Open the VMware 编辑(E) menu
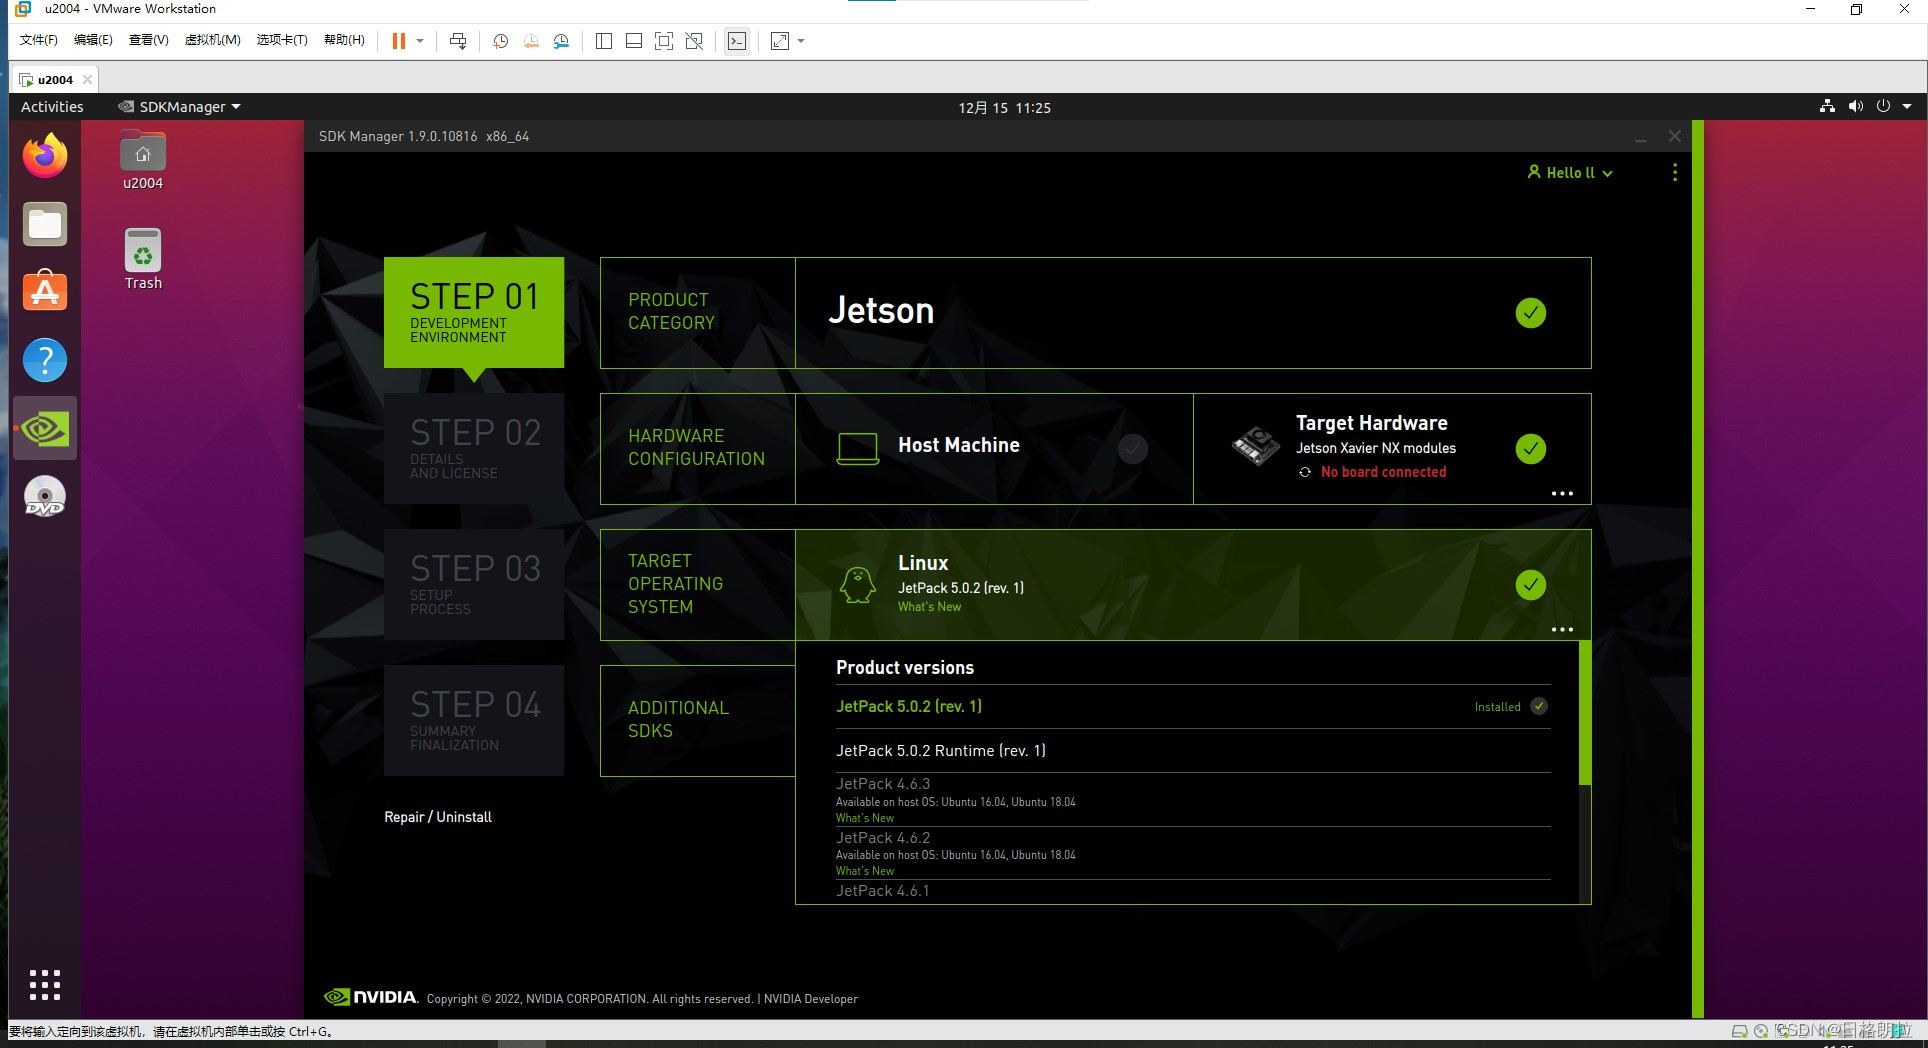1928x1048 pixels. coord(93,40)
